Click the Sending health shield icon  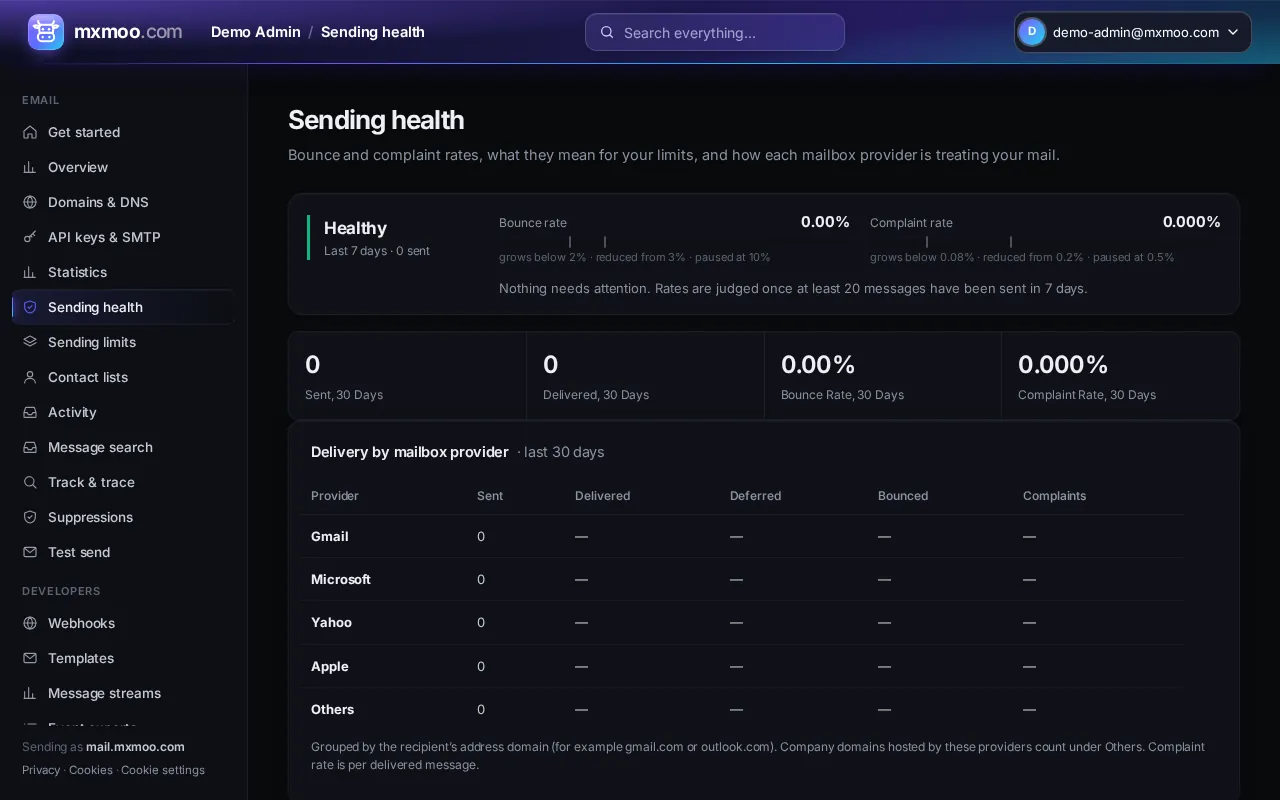tap(30, 307)
